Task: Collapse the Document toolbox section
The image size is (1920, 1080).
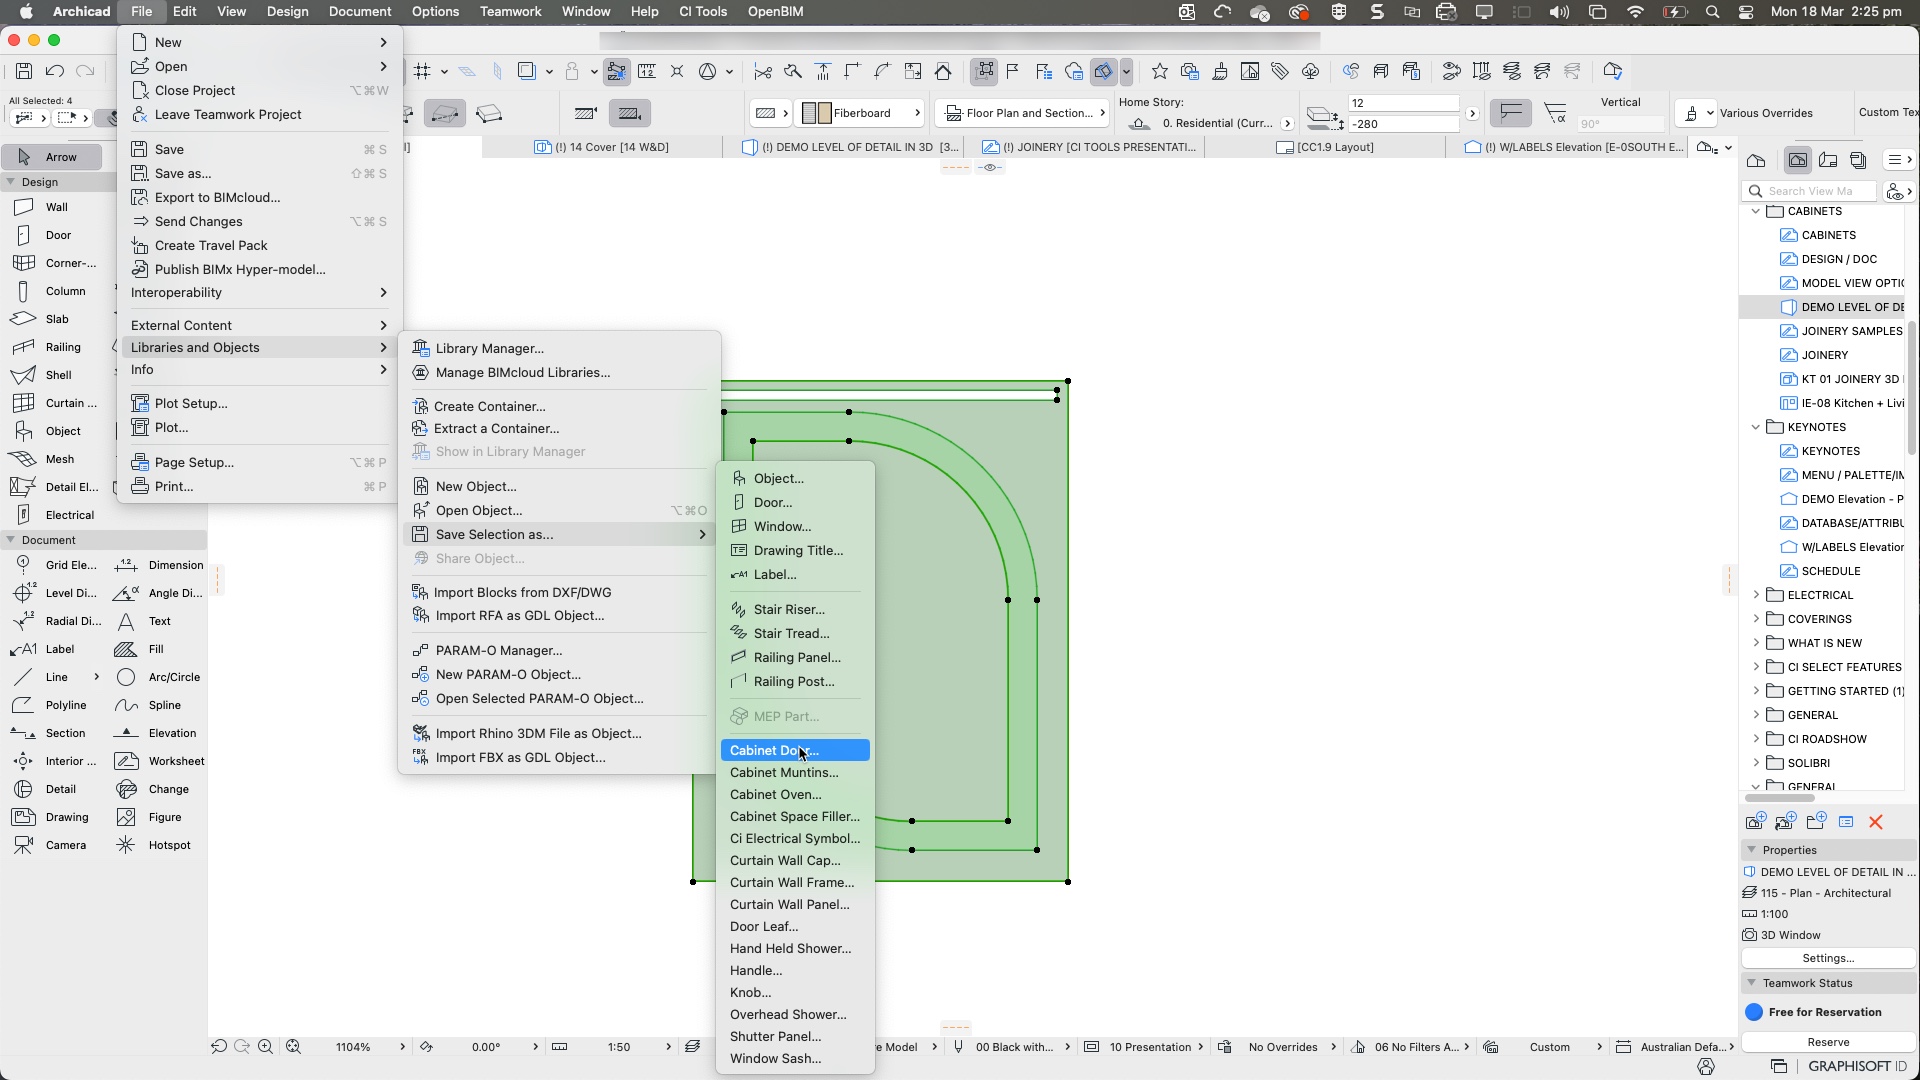Action: click(x=11, y=540)
